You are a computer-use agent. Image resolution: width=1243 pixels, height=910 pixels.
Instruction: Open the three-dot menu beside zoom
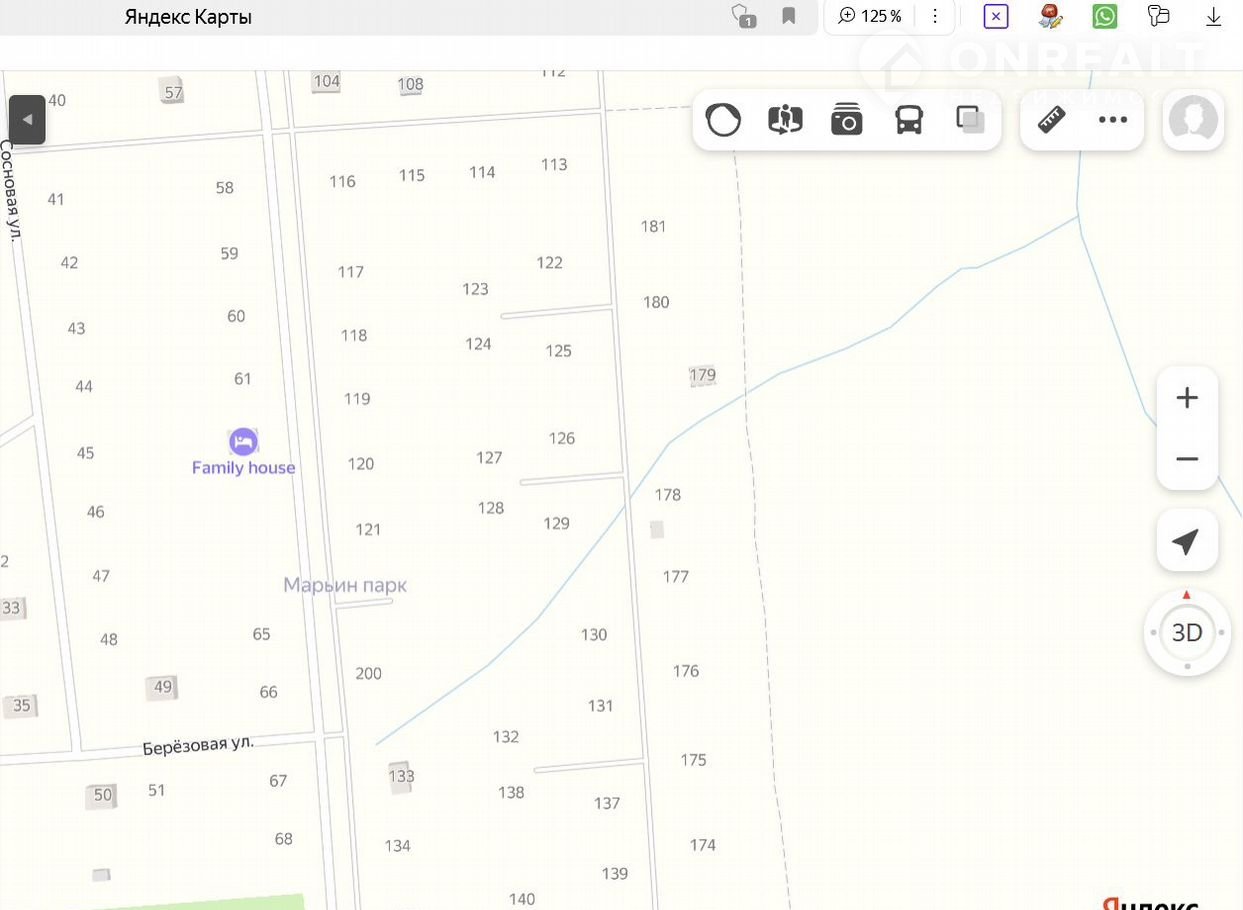[935, 16]
